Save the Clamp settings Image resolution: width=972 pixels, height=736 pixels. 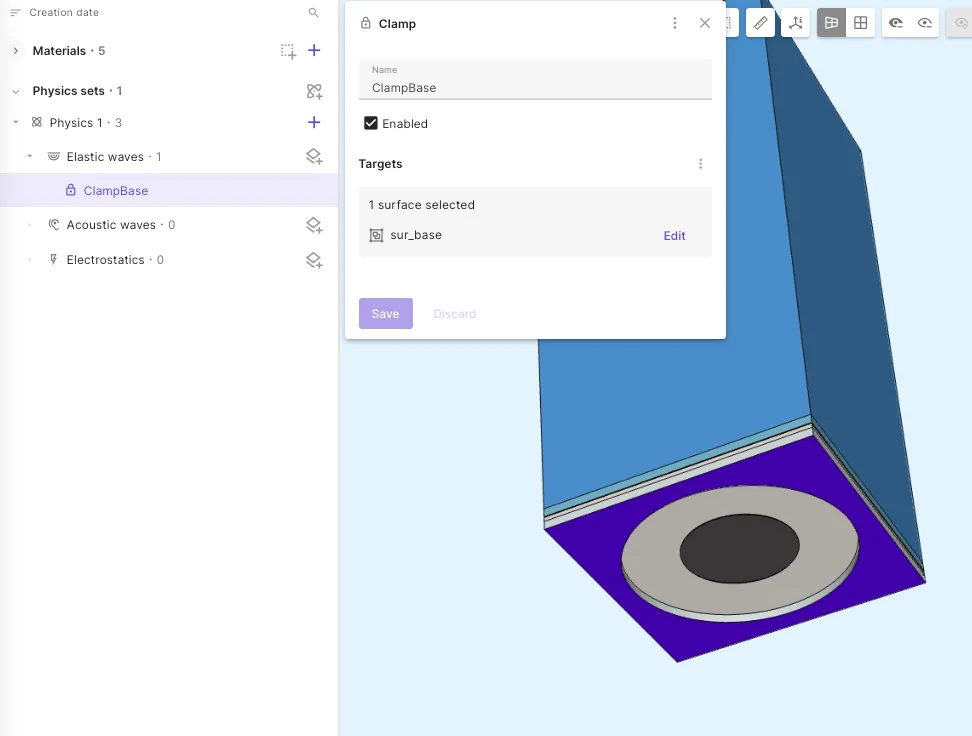coord(386,314)
